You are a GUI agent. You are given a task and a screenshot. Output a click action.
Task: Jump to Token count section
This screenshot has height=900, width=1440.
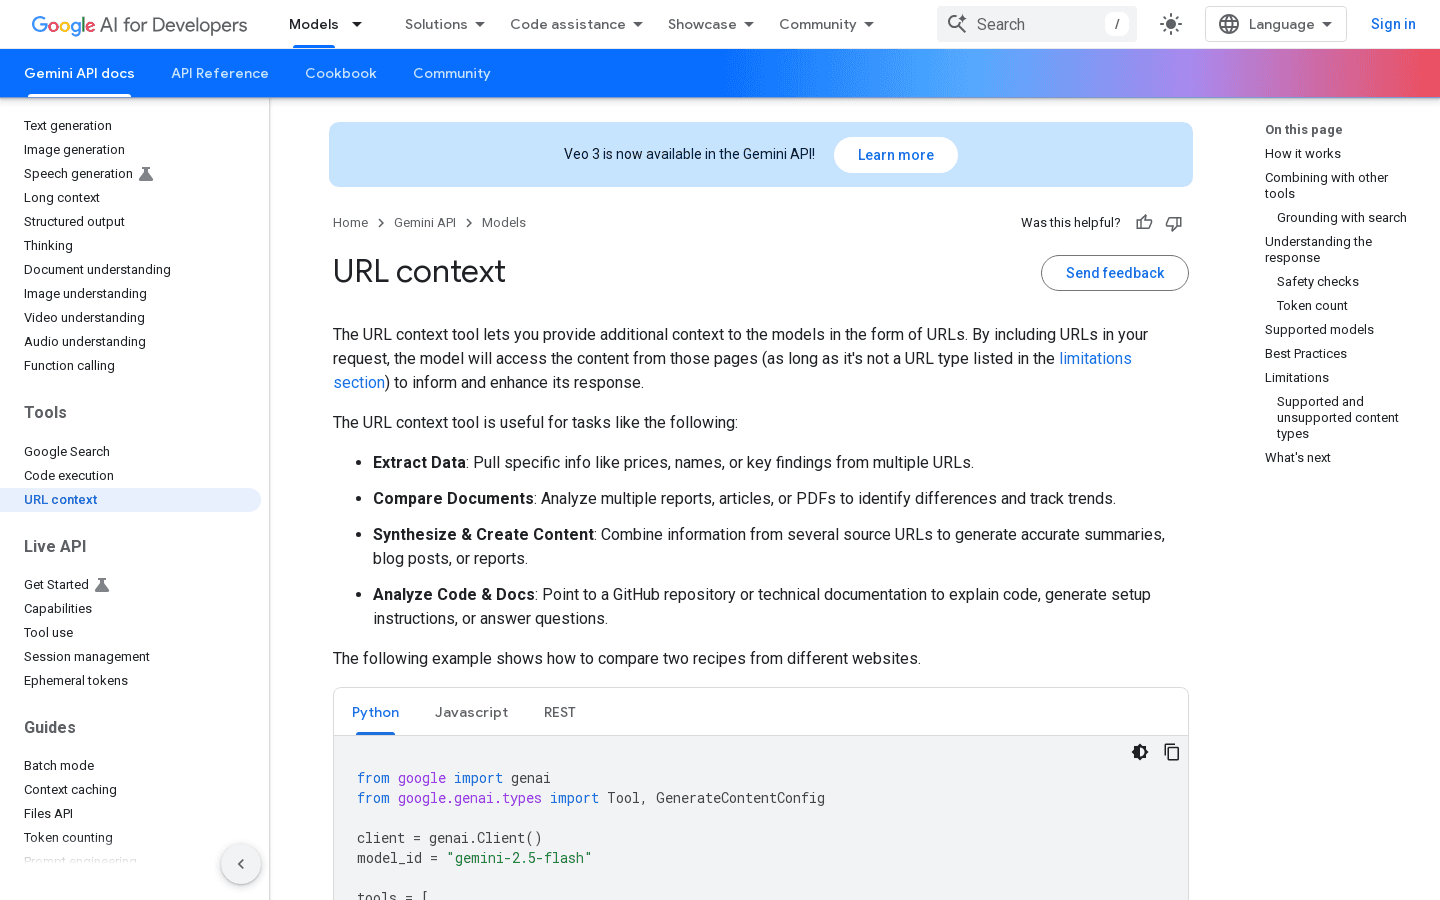pyautogui.click(x=1312, y=306)
